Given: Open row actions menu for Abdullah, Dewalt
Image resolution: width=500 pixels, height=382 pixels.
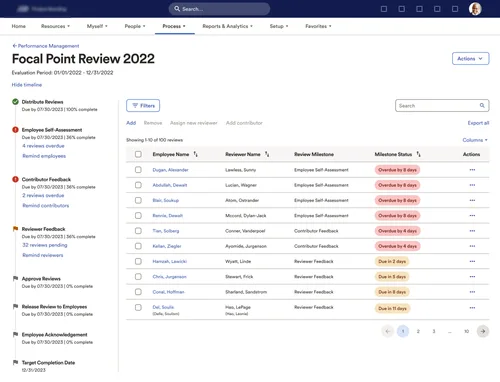Looking at the screenshot, I should coord(472,185).
